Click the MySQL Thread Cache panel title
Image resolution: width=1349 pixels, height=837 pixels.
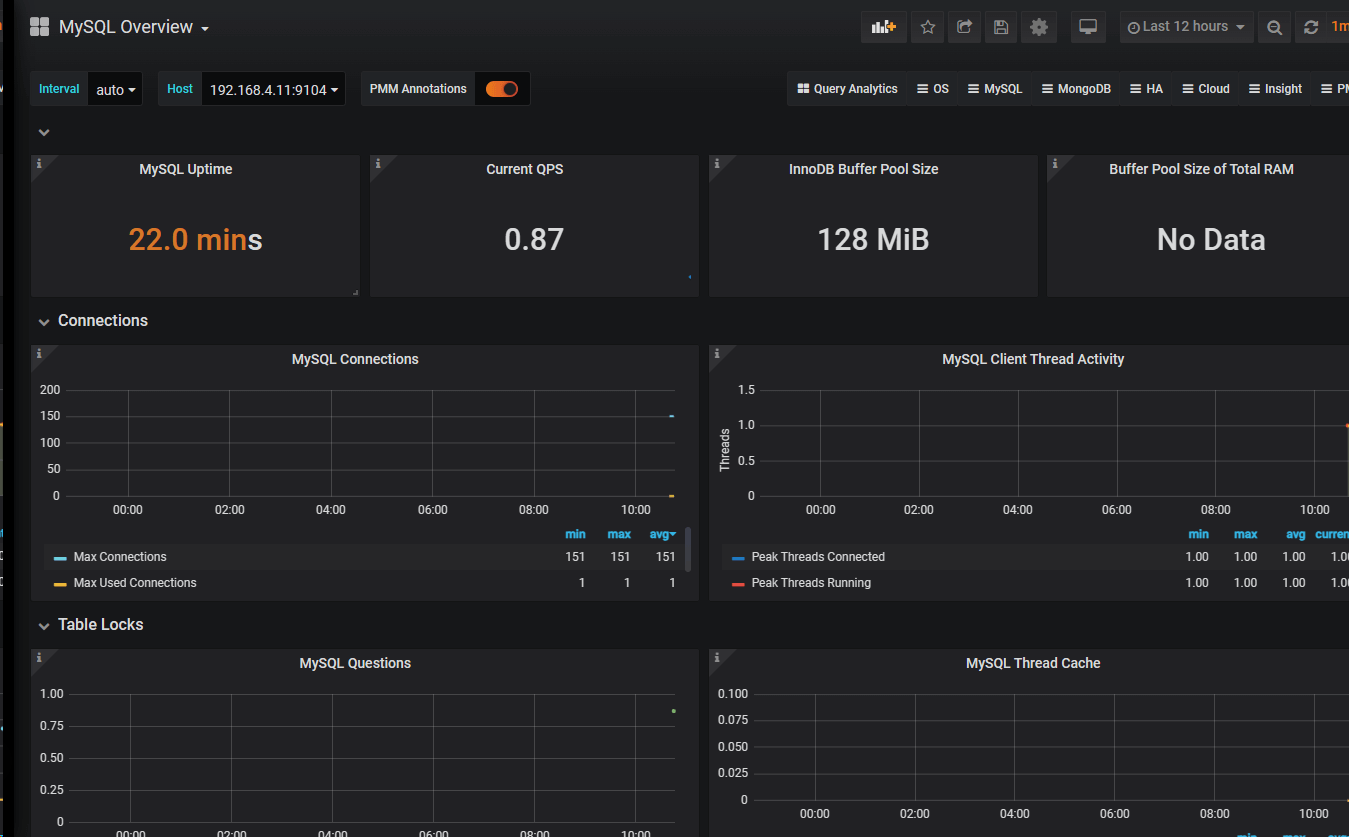[1033, 663]
